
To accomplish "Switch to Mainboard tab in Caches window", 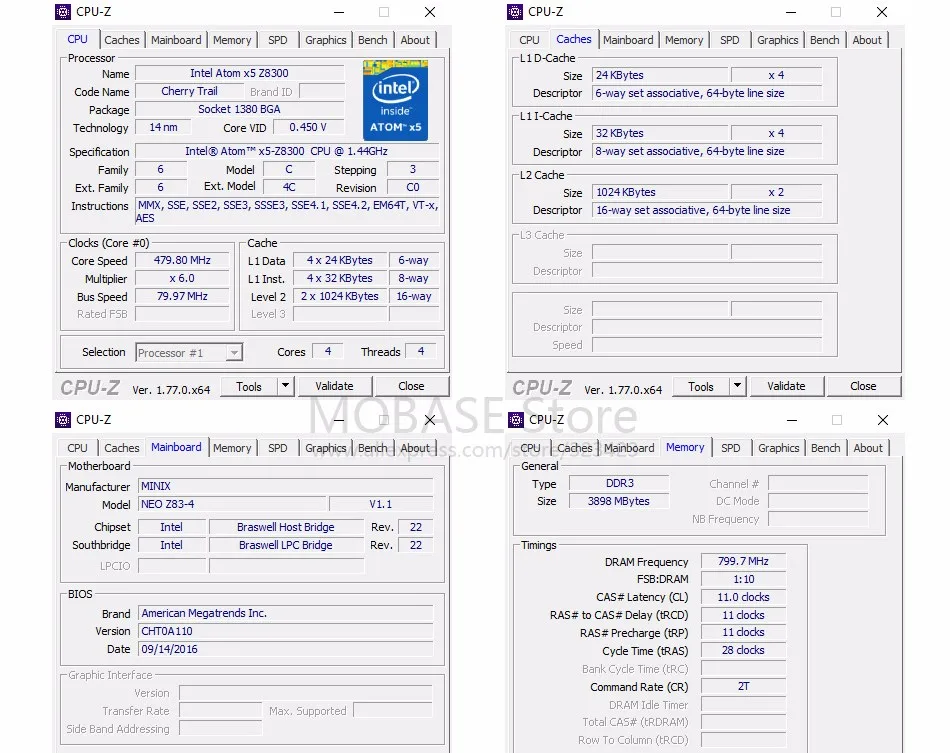I will coord(628,40).
